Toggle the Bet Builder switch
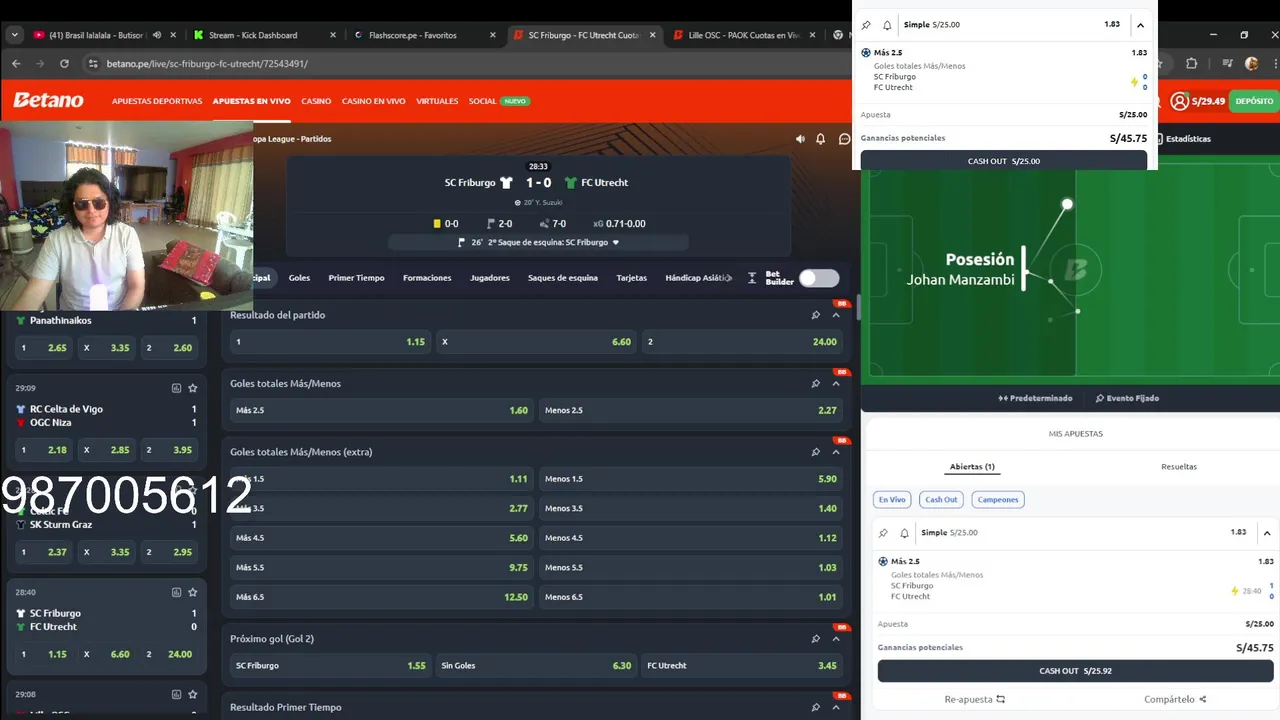This screenshot has width=1280, height=720. [x=819, y=278]
